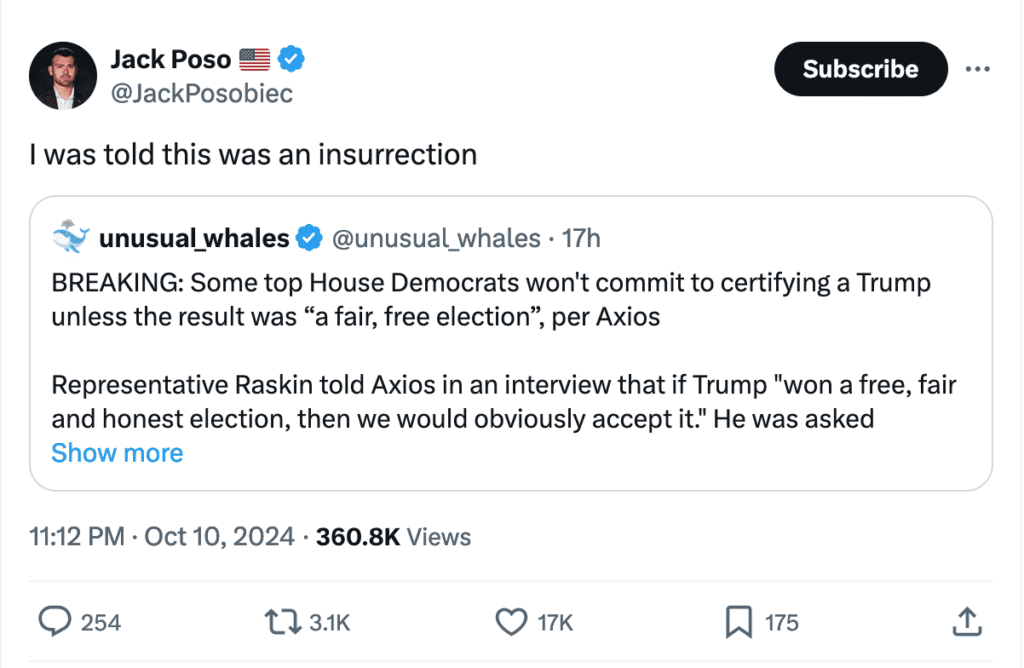Bookmark this tweet using the bookmark icon
This screenshot has width=1024, height=668.
[x=738, y=622]
